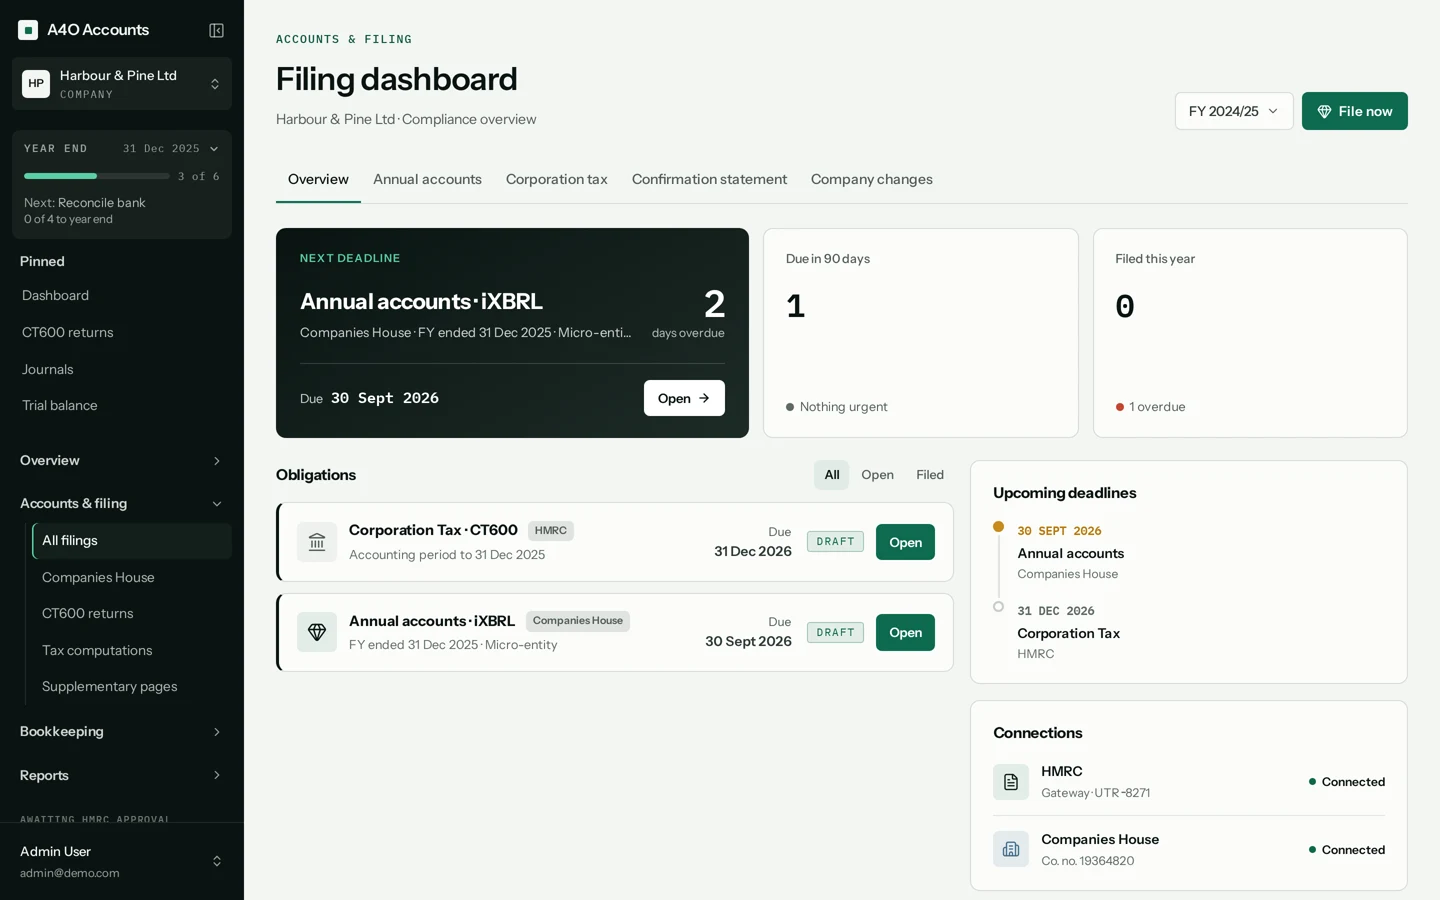Viewport: 1440px width, 900px height.
Task: Open pinned CT600 returns link
Action: [122, 333]
